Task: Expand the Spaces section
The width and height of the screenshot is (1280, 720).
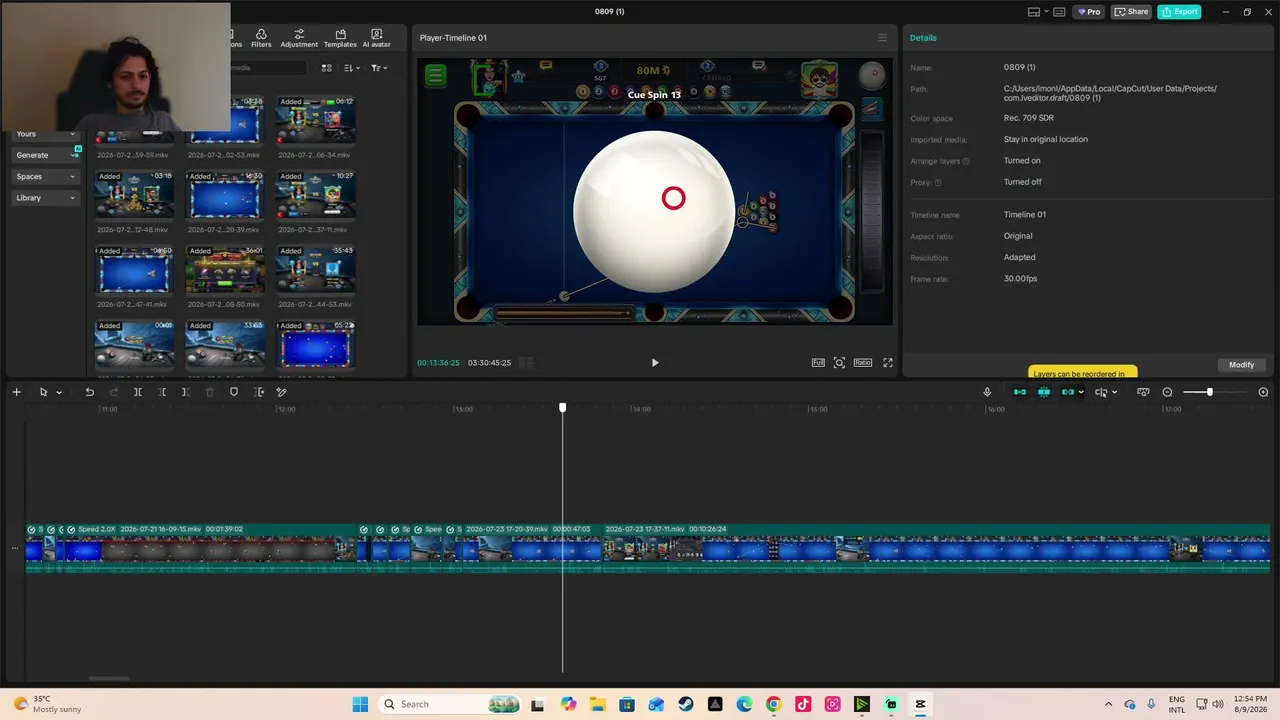Action: [x=45, y=176]
